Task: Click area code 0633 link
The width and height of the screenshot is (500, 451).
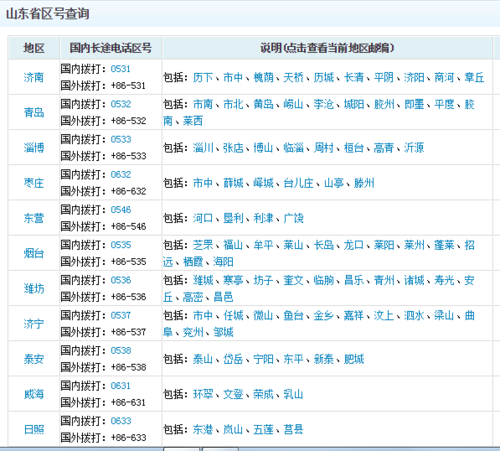Action: [121, 421]
